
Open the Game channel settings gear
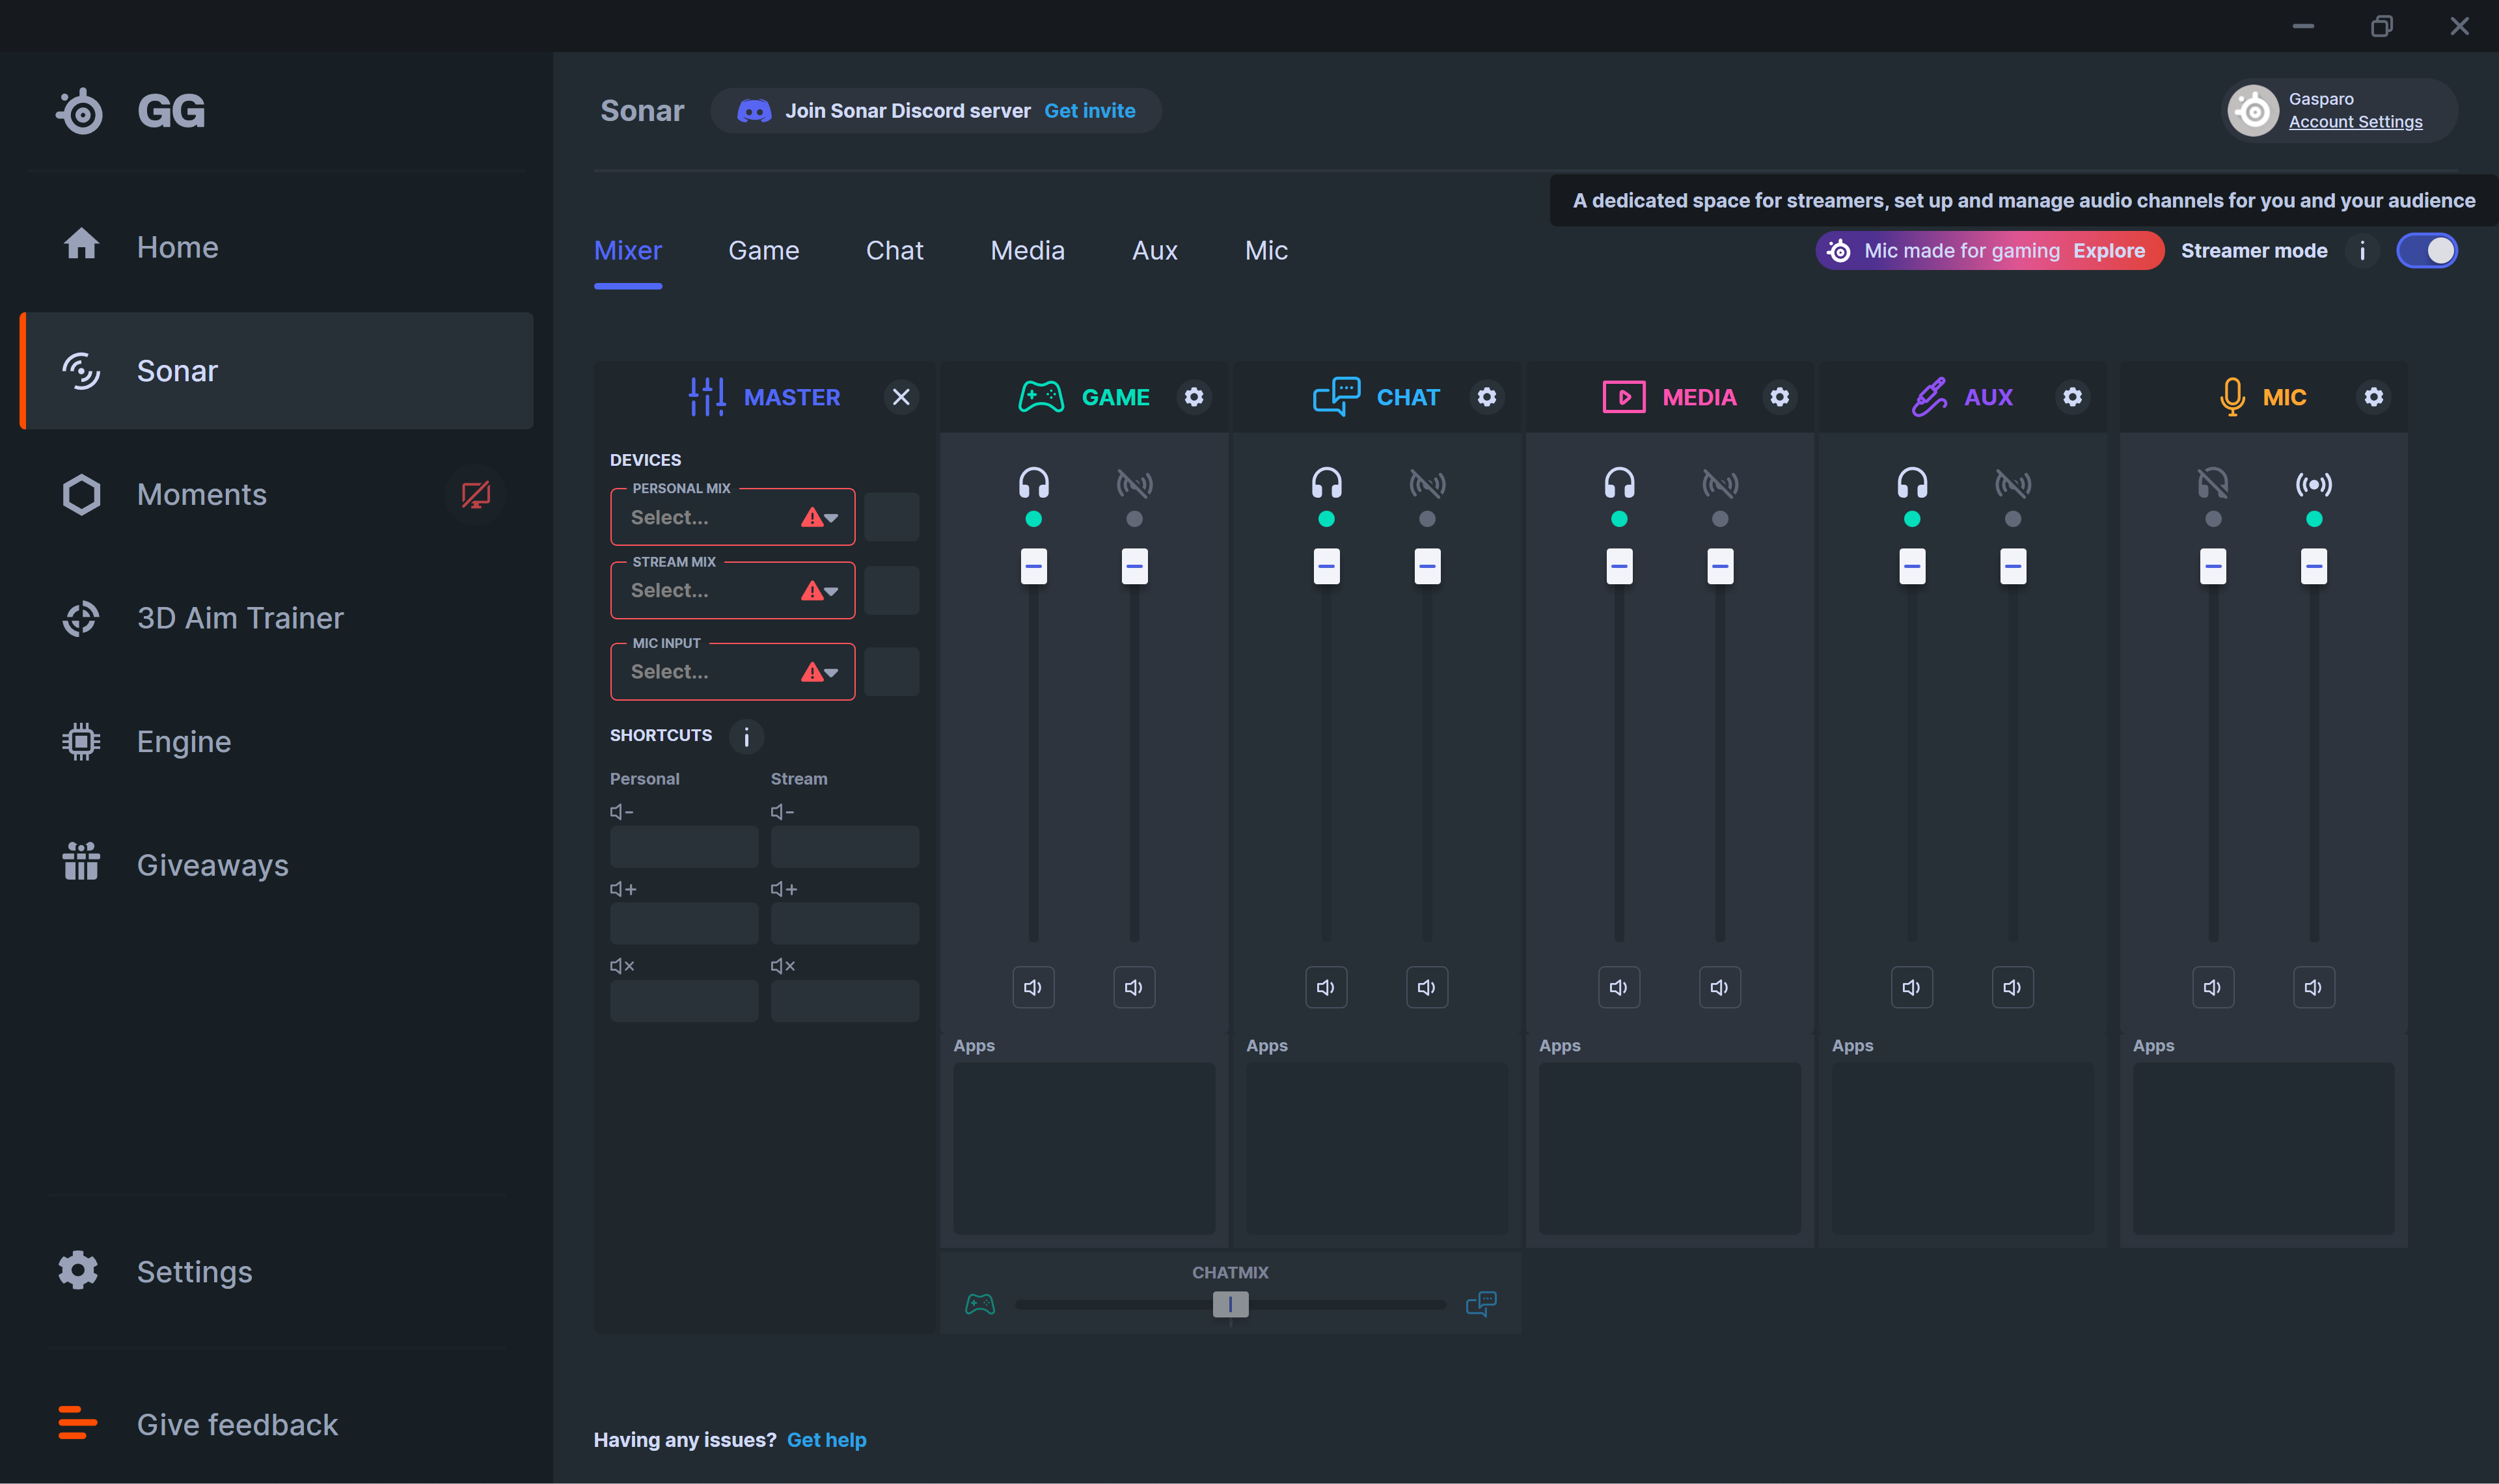[x=1194, y=397]
